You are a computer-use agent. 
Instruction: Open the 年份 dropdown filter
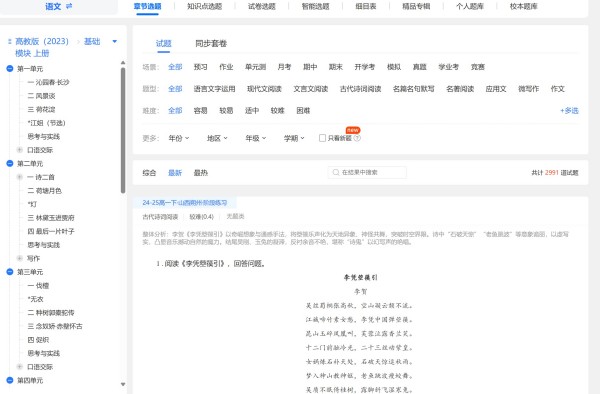(x=179, y=138)
